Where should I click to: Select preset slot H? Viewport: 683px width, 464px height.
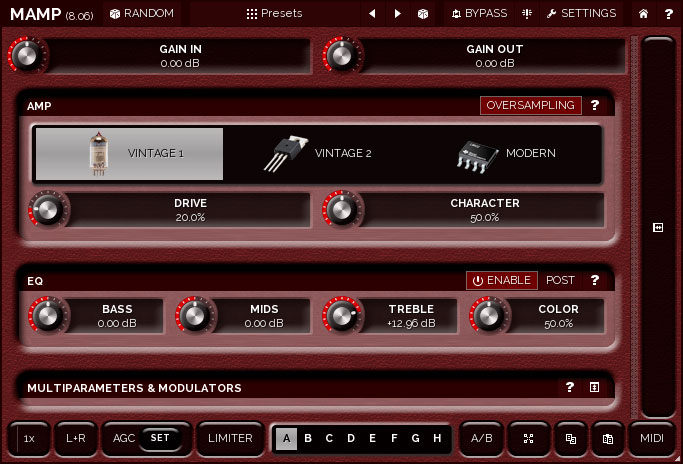(437, 438)
